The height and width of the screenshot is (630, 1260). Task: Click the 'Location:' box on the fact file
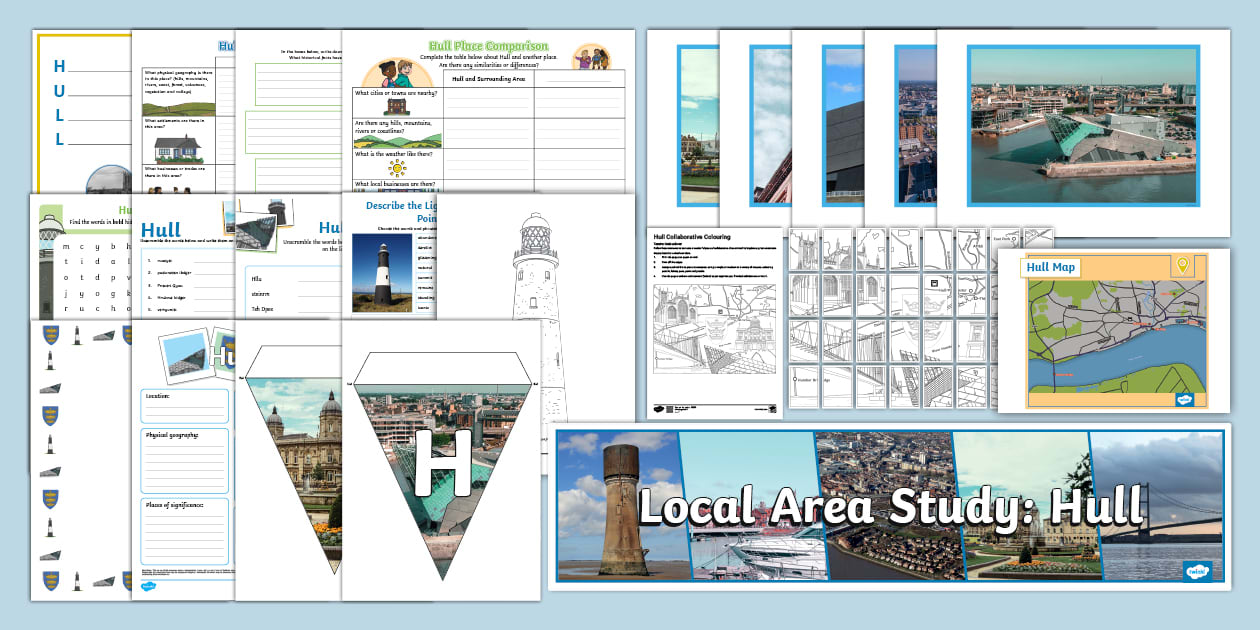click(x=185, y=405)
